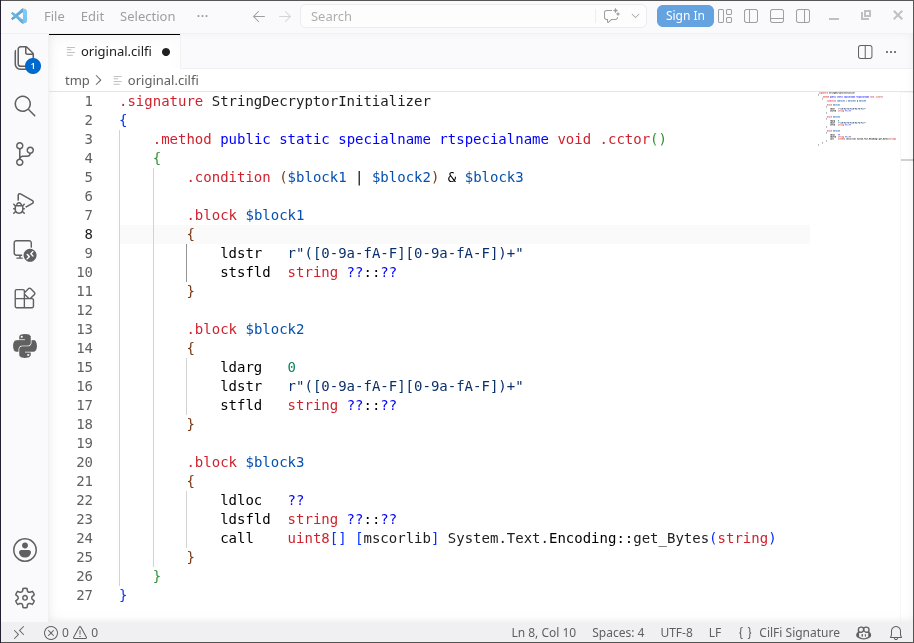
Task: Click the [mscorlib] assembly reference
Action: 397,538
